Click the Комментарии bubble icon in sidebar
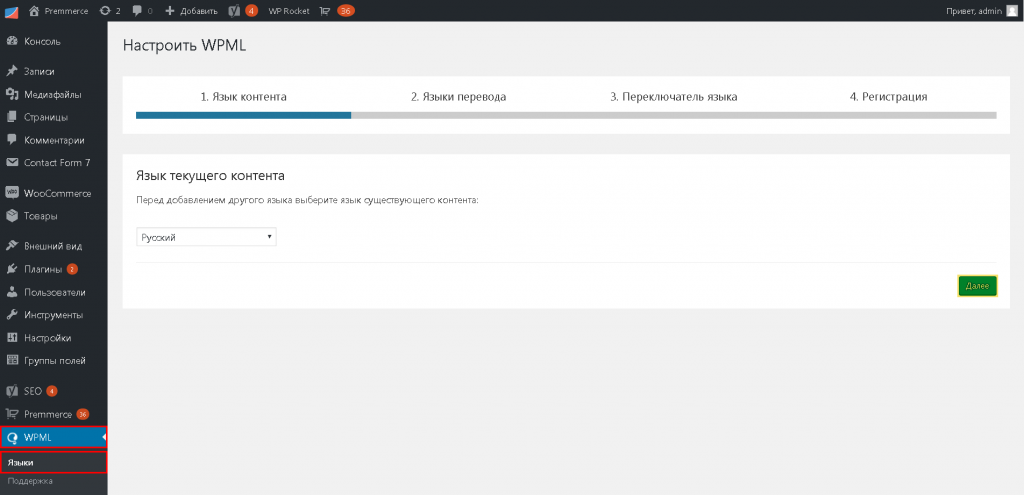Image resolution: width=1024 pixels, height=495 pixels. point(11,140)
